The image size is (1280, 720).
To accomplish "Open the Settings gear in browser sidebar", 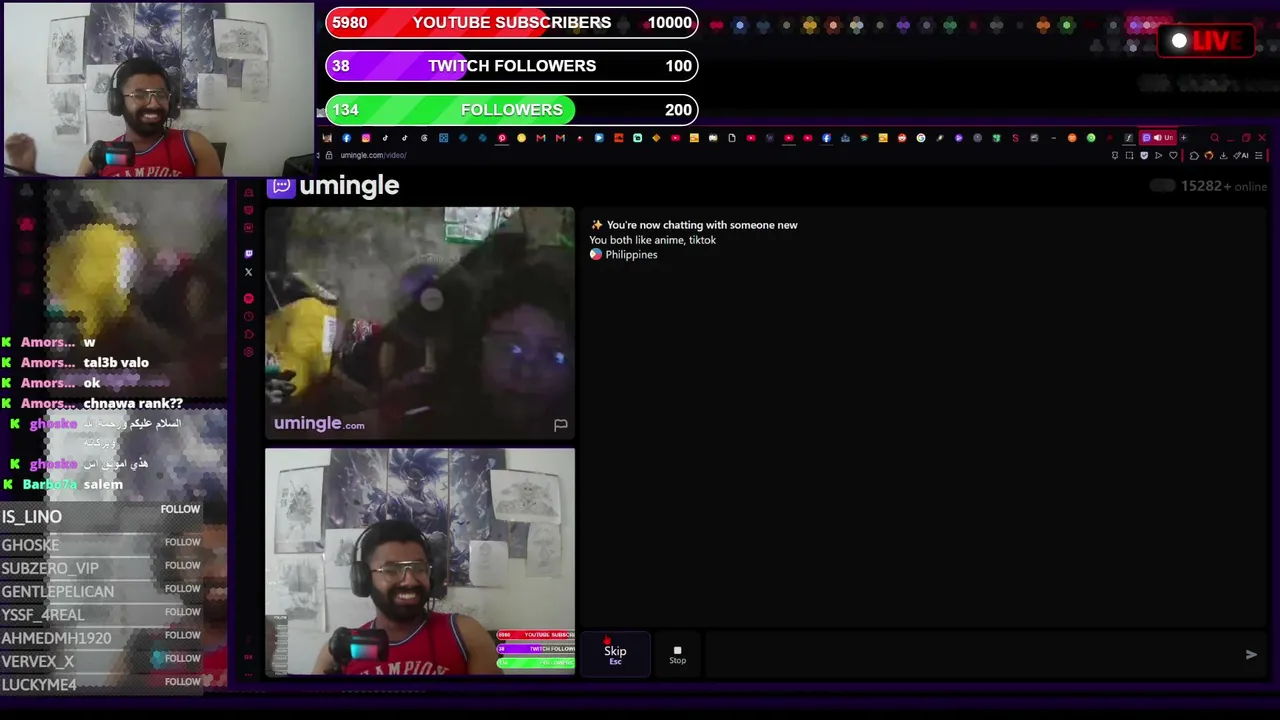I will [x=249, y=352].
